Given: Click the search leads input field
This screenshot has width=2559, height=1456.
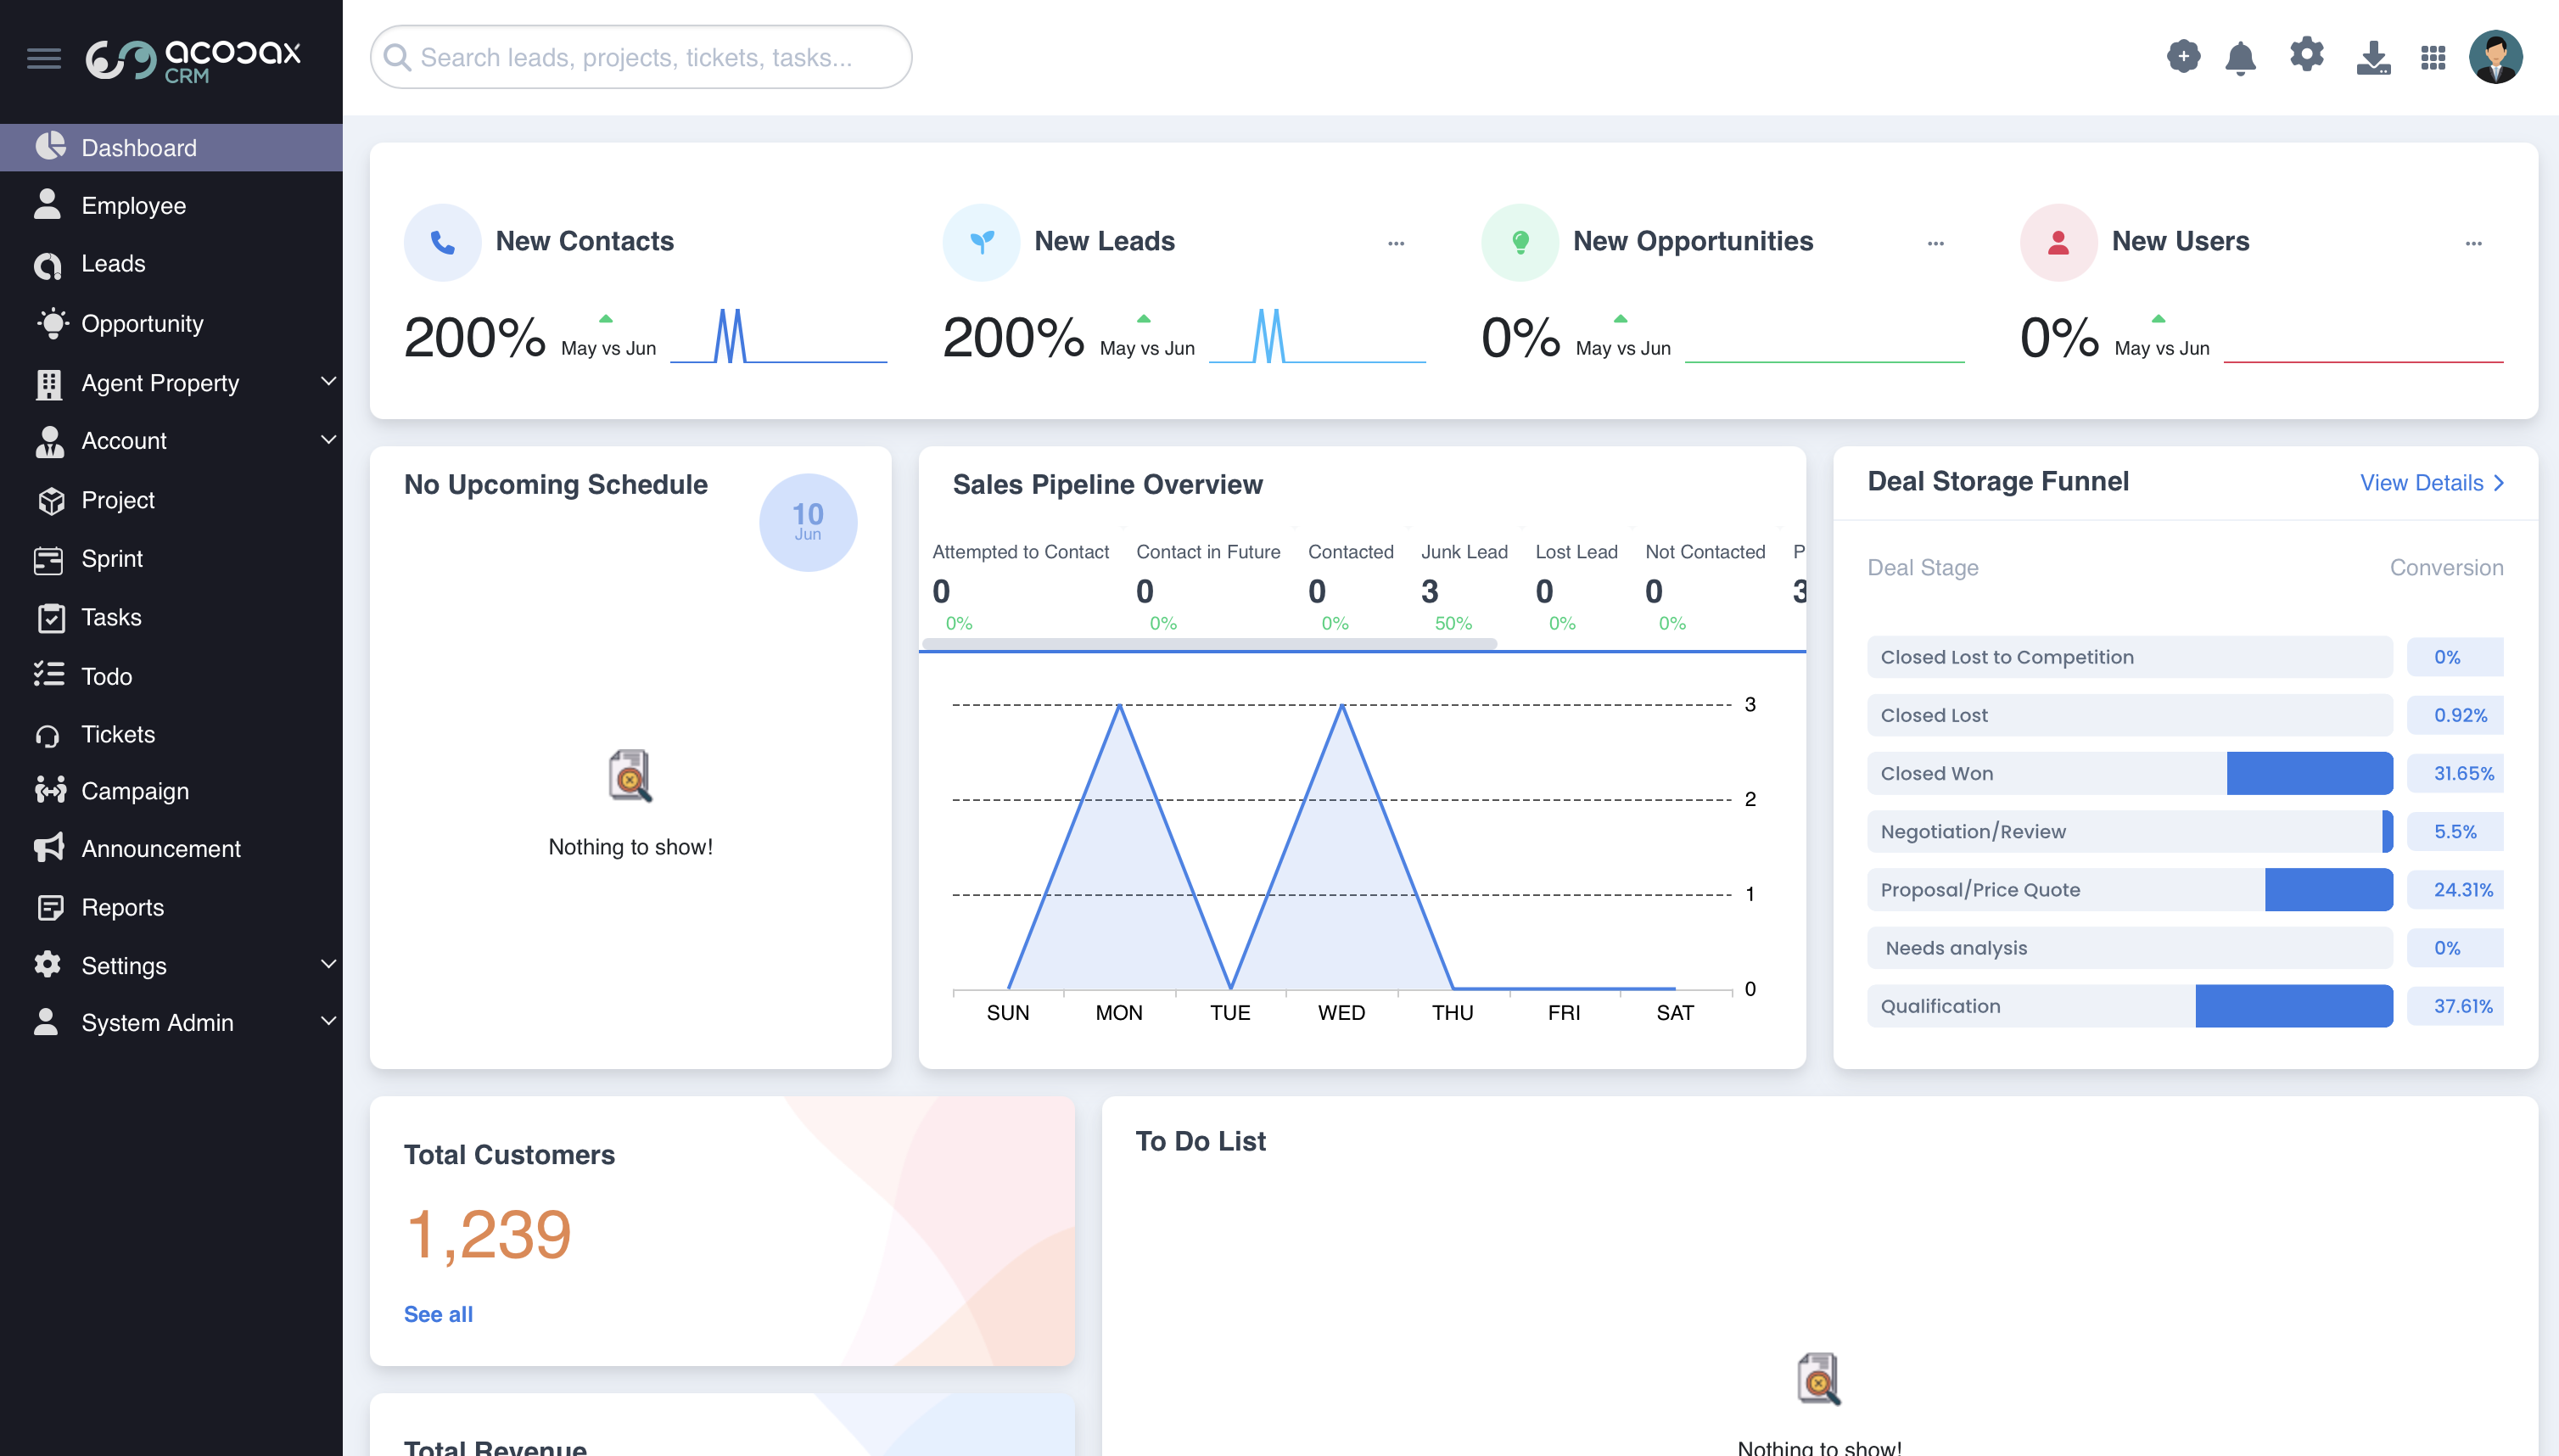Looking at the screenshot, I should point(641,57).
